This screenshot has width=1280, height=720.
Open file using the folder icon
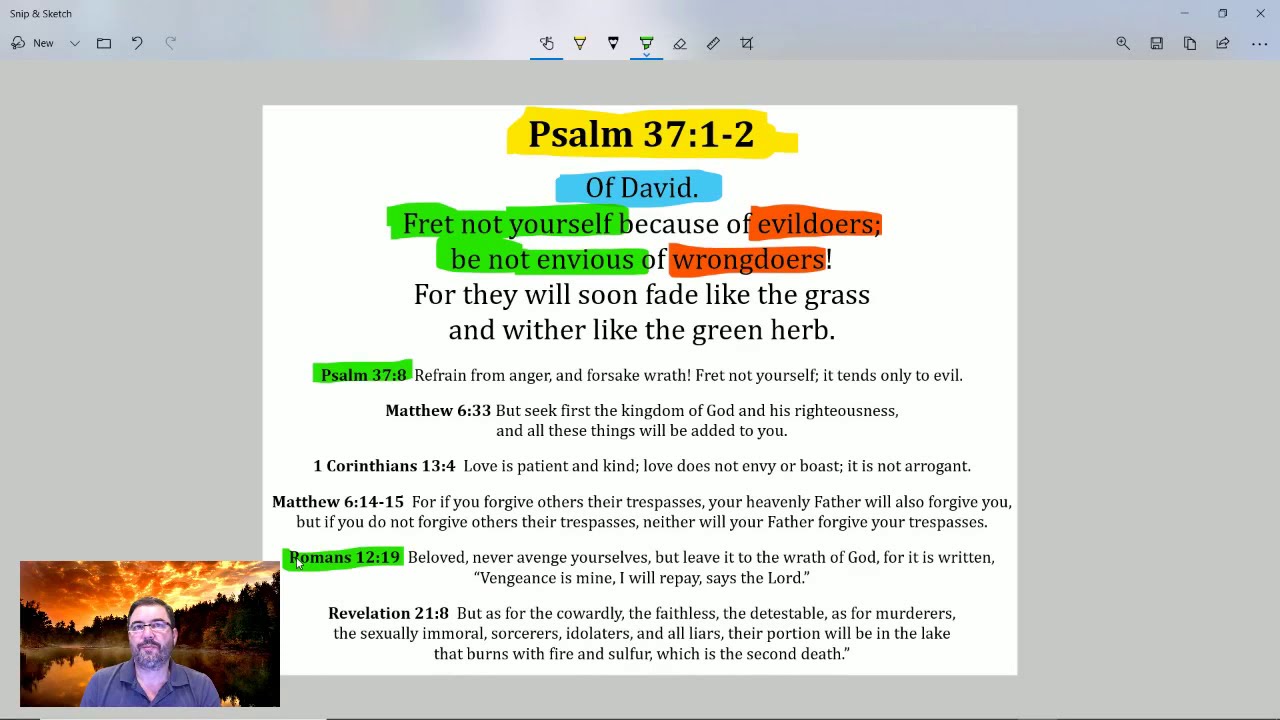click(104, 43)
